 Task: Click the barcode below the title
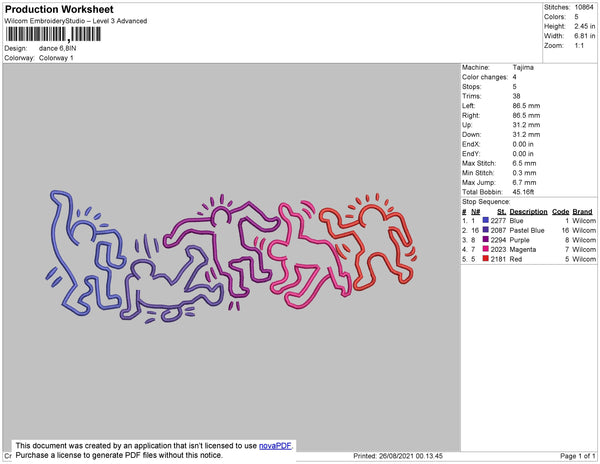53,34
